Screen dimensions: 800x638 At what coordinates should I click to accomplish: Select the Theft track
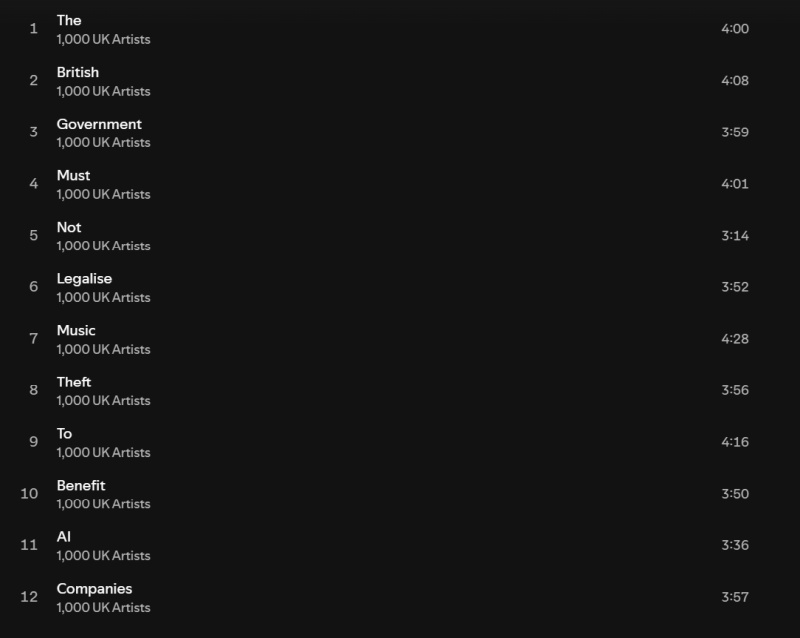74,382
